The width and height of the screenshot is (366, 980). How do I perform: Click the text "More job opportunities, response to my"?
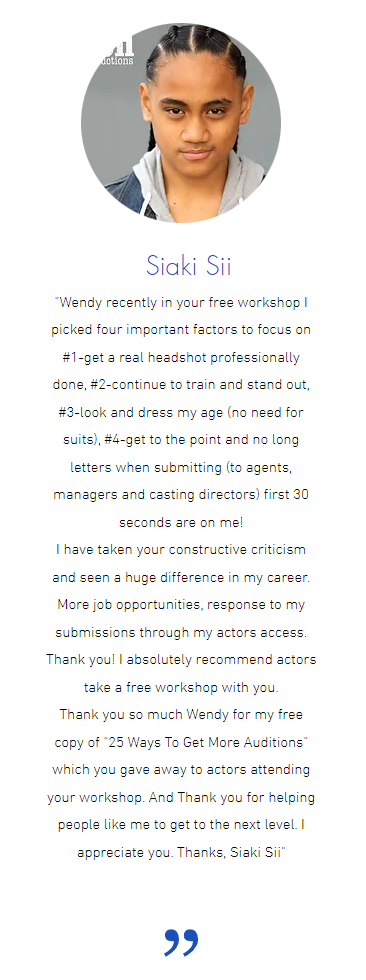pos(181,605)
